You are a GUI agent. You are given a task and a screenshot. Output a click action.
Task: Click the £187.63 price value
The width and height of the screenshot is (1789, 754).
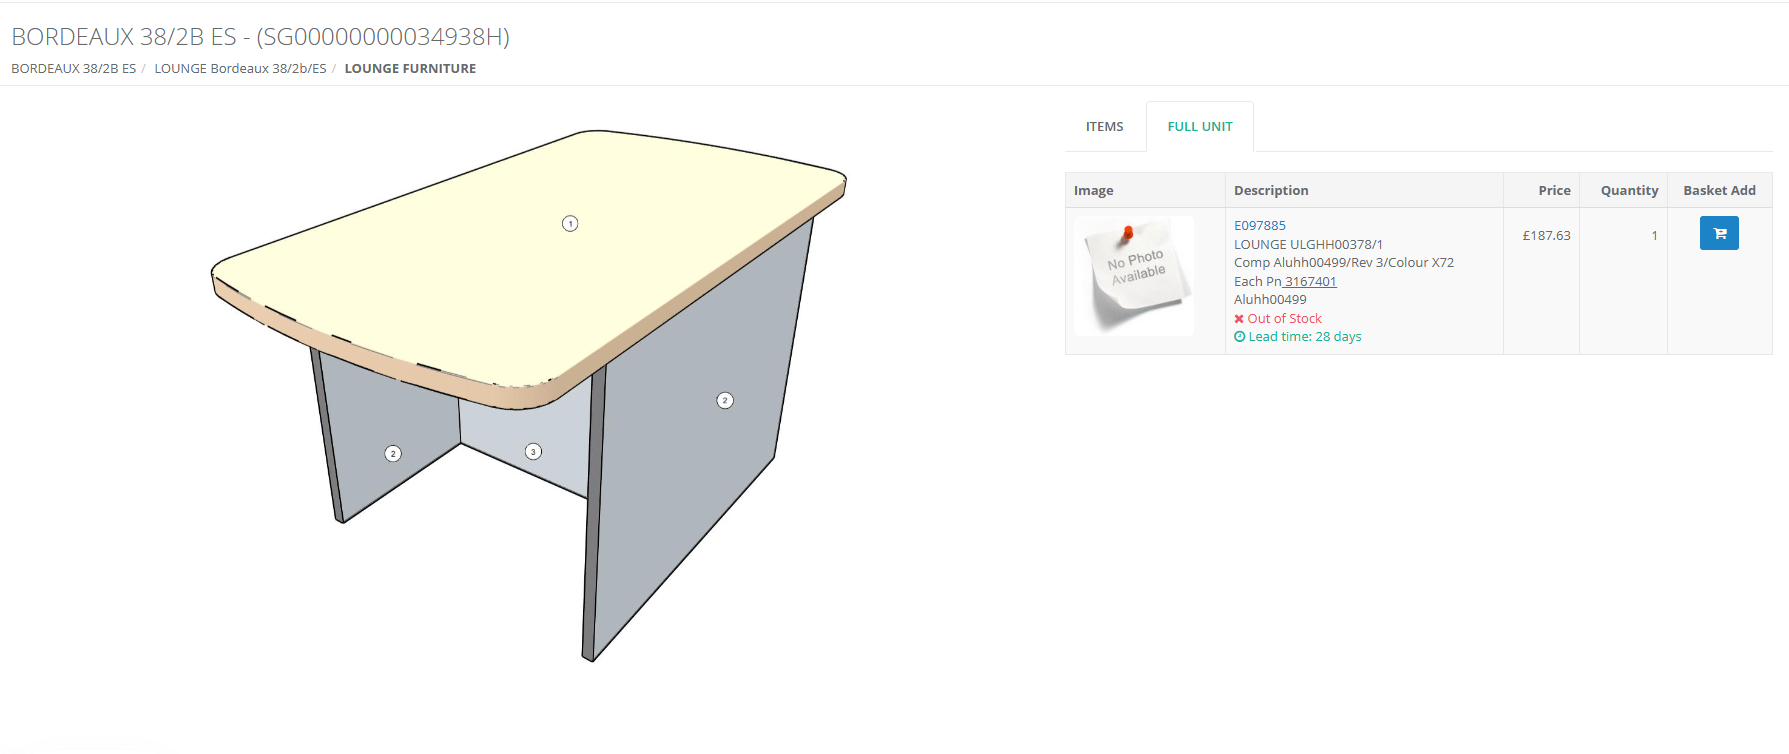pyautogui.click(x=1546, y=236)
